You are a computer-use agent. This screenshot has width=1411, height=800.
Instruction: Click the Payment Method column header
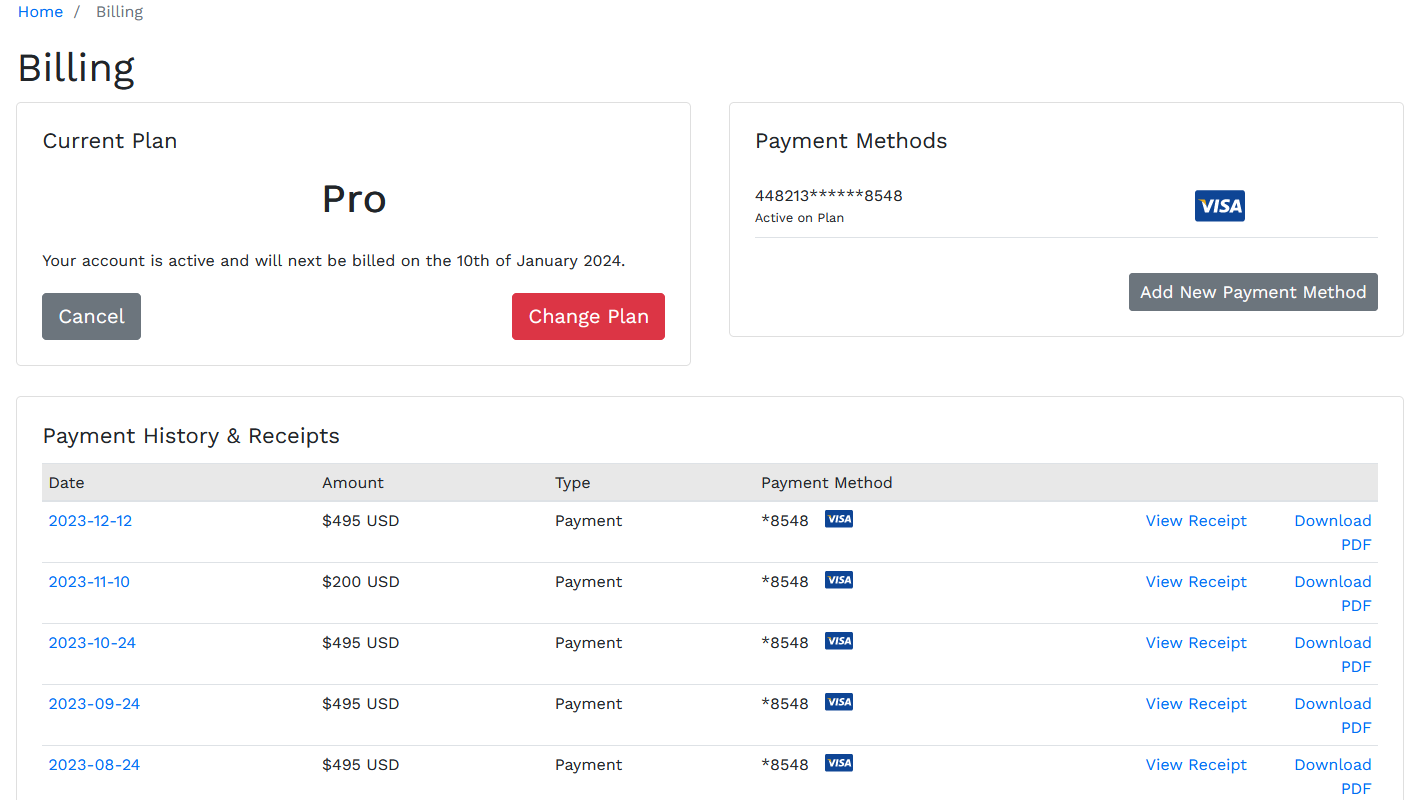click(827, 483)
